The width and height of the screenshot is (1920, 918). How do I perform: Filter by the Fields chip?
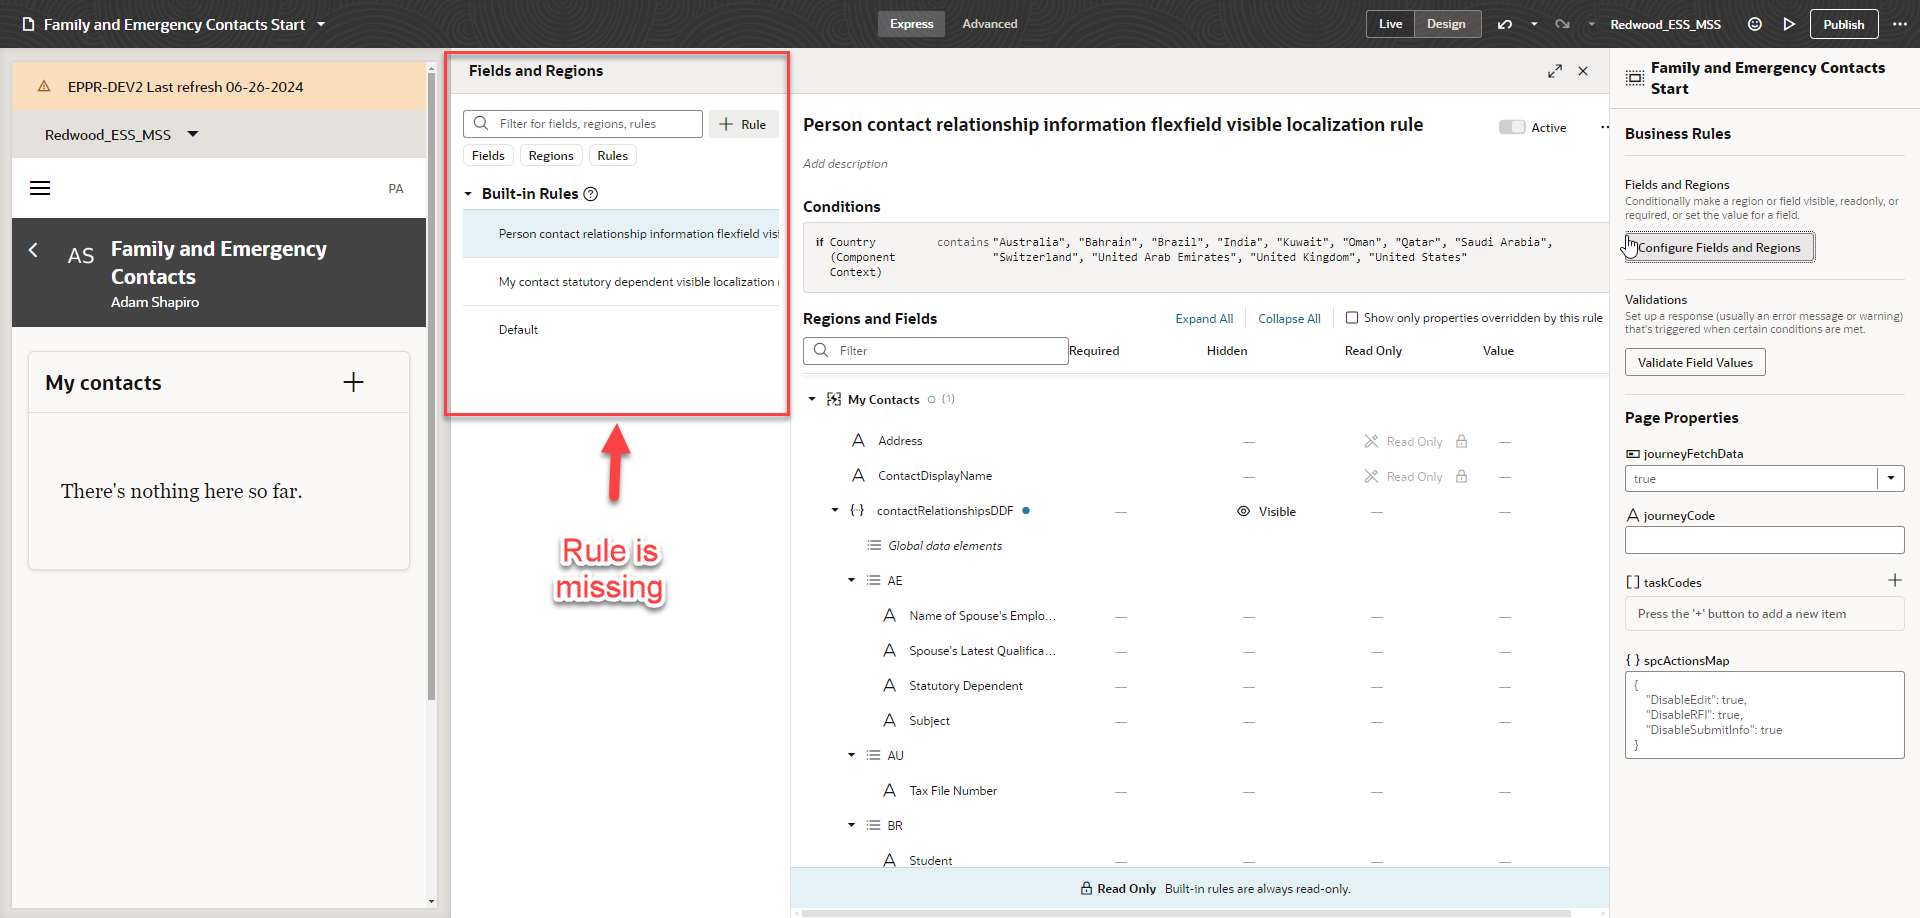tap(488, 155)
